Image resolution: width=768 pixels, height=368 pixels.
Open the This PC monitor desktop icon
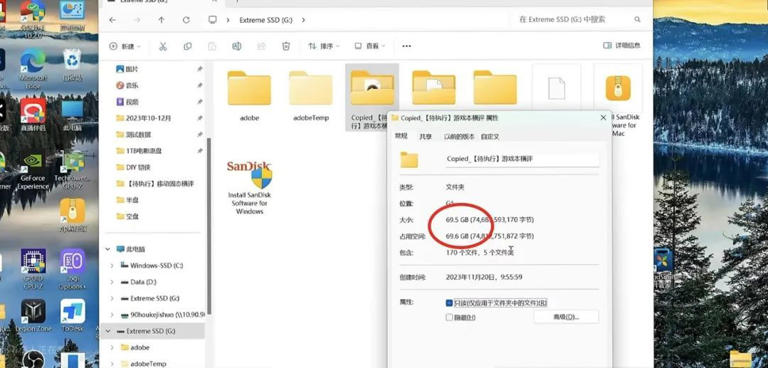tap(72, 115)
